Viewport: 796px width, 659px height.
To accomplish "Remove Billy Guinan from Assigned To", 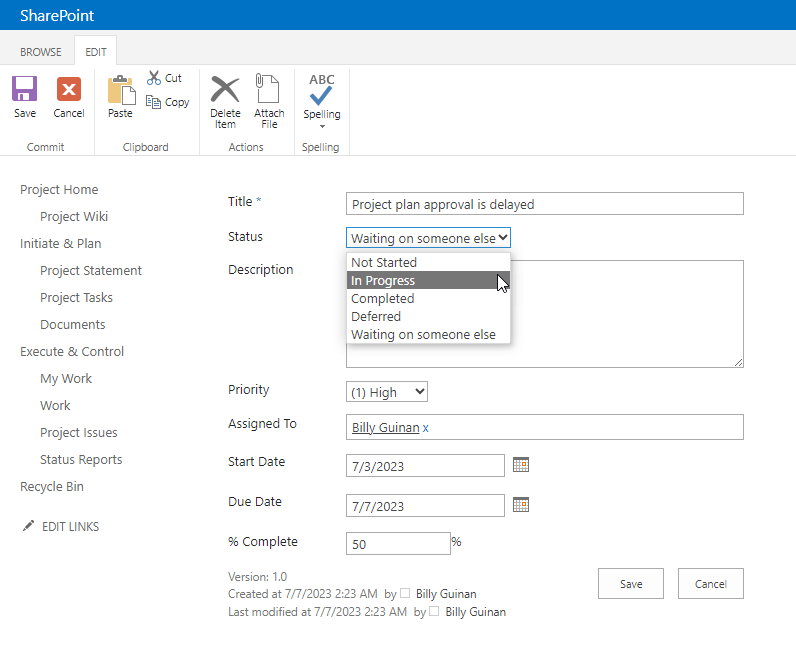I will pos(425,428).
